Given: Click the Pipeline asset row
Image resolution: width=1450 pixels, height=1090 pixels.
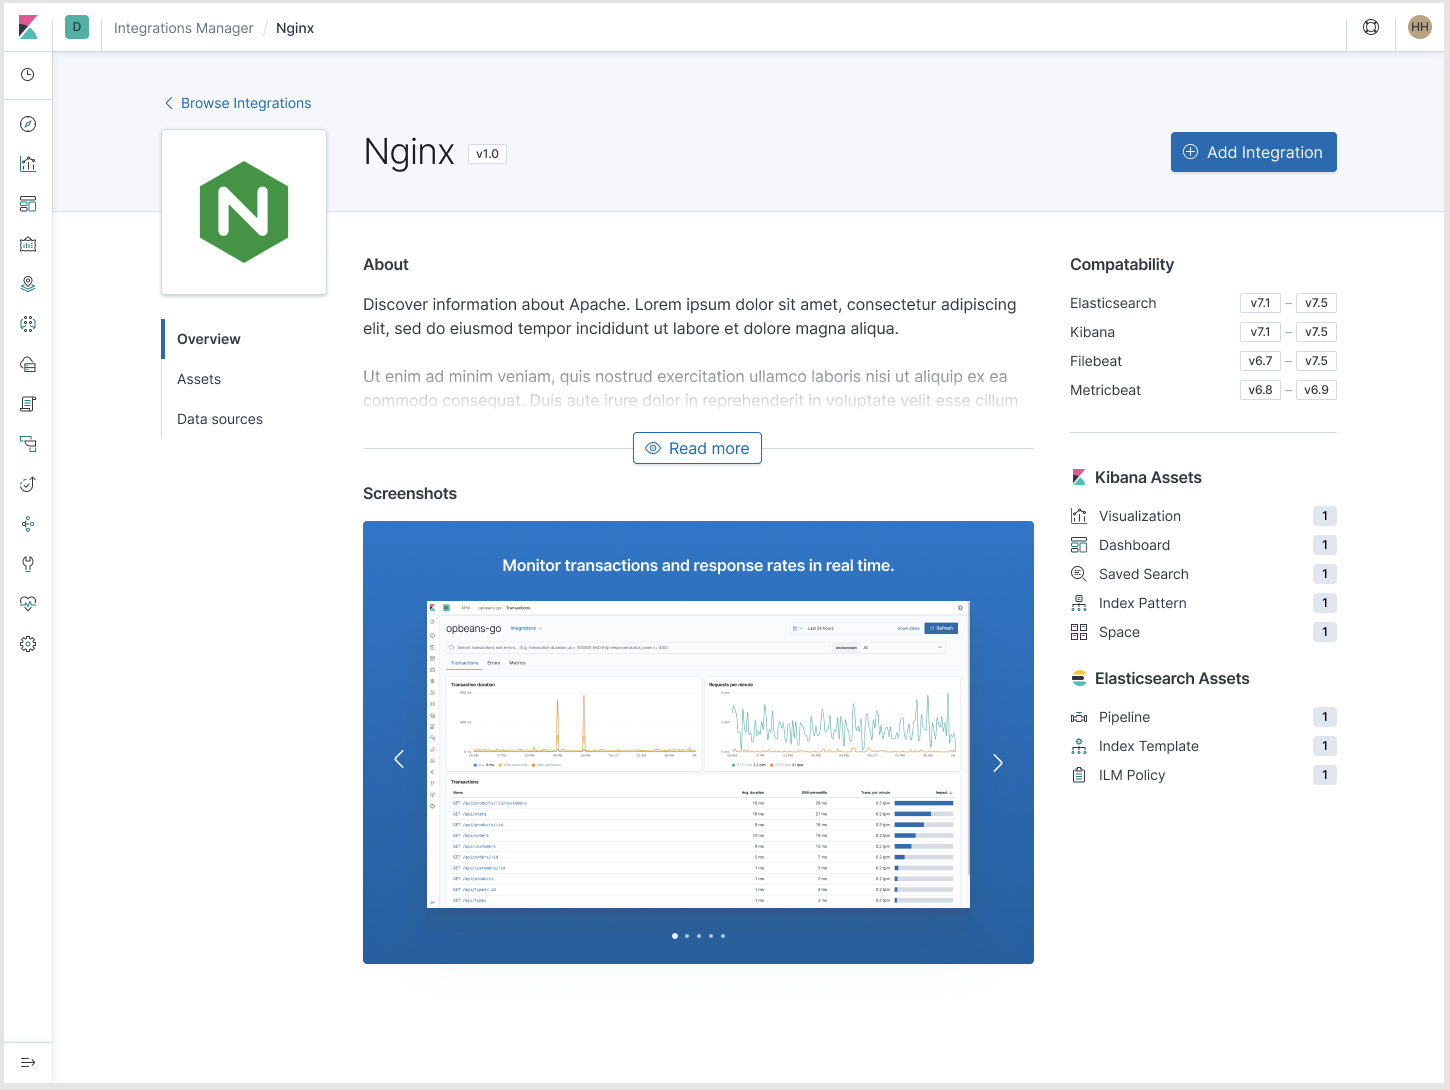Looking at the screenshot, I should click(x=1203, y=717).
